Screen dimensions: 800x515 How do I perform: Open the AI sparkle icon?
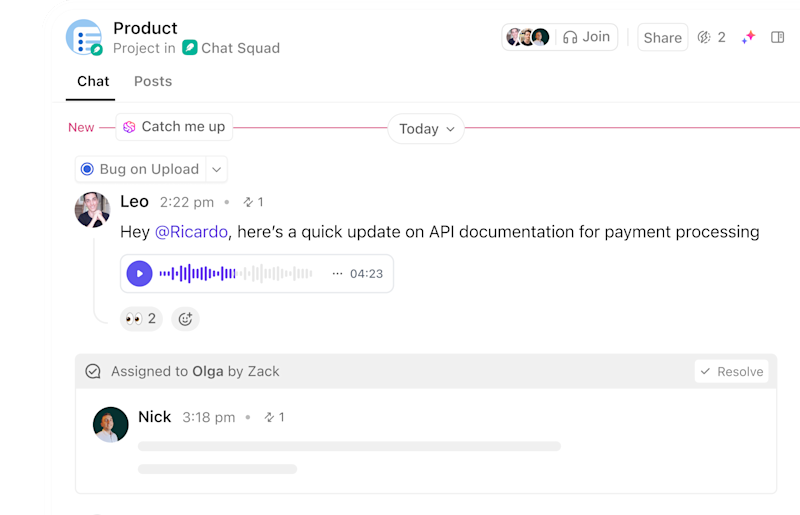[748, 37]
